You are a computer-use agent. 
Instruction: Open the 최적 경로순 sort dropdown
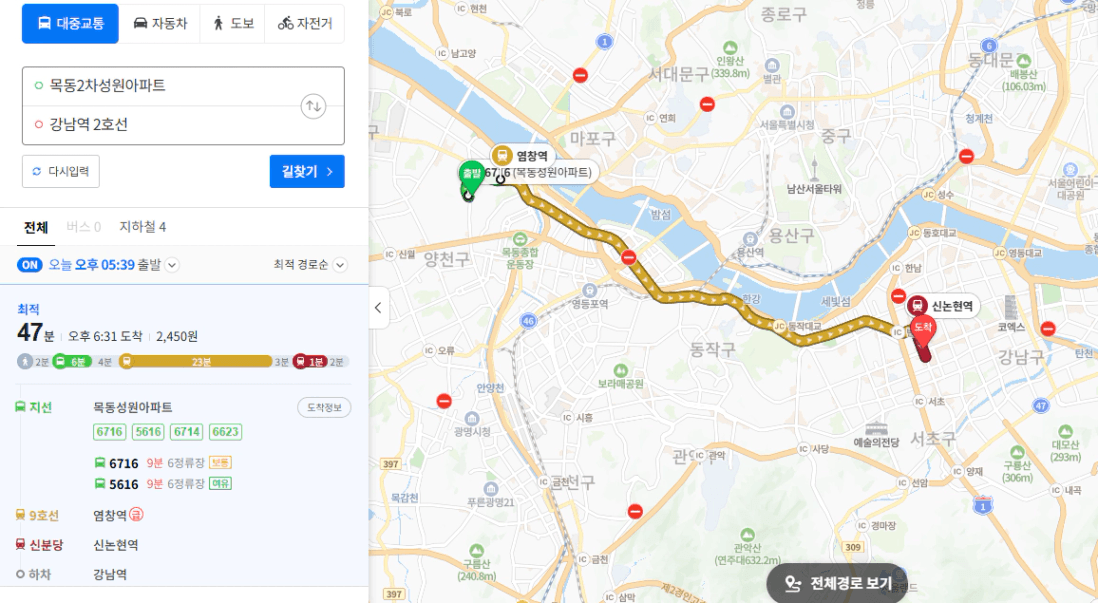310,265
